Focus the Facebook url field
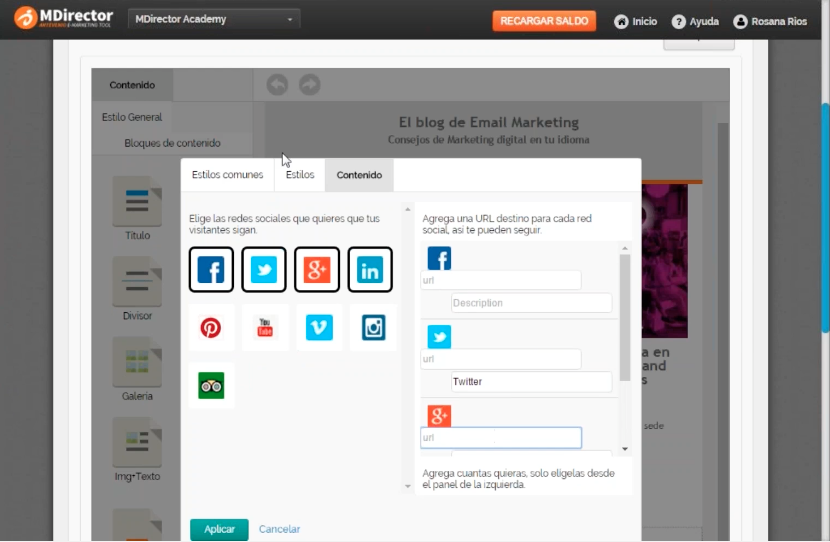Viewport: 830px width, 542px height. click(x=501, y=280)
